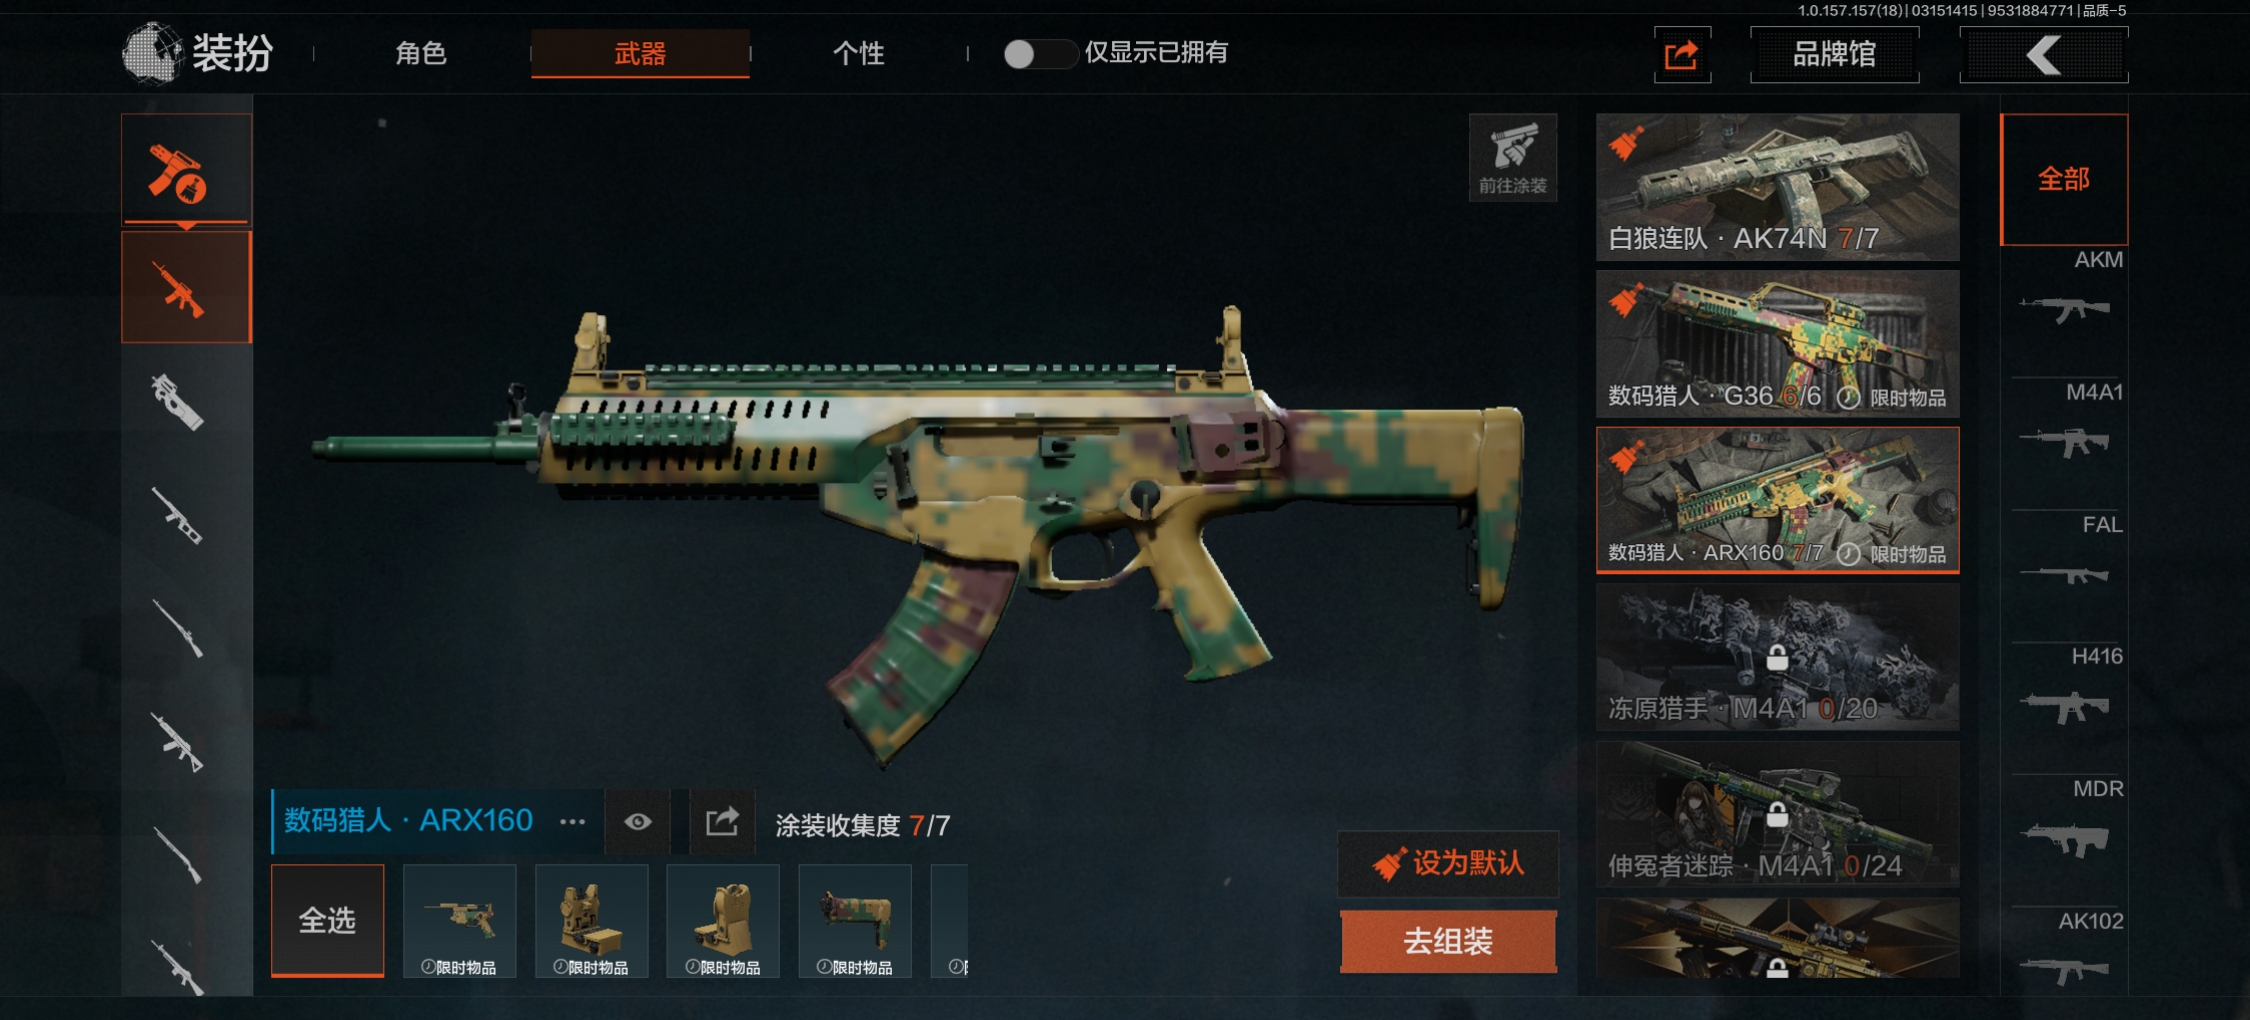
Task: Click the orange share icon in top bar
Action: pos(1682,54)
